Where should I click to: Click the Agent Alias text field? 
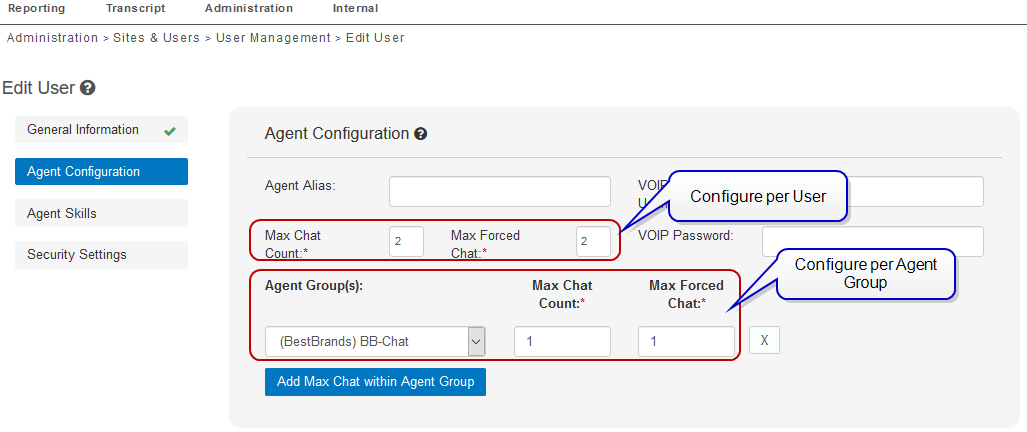point(499,192)
